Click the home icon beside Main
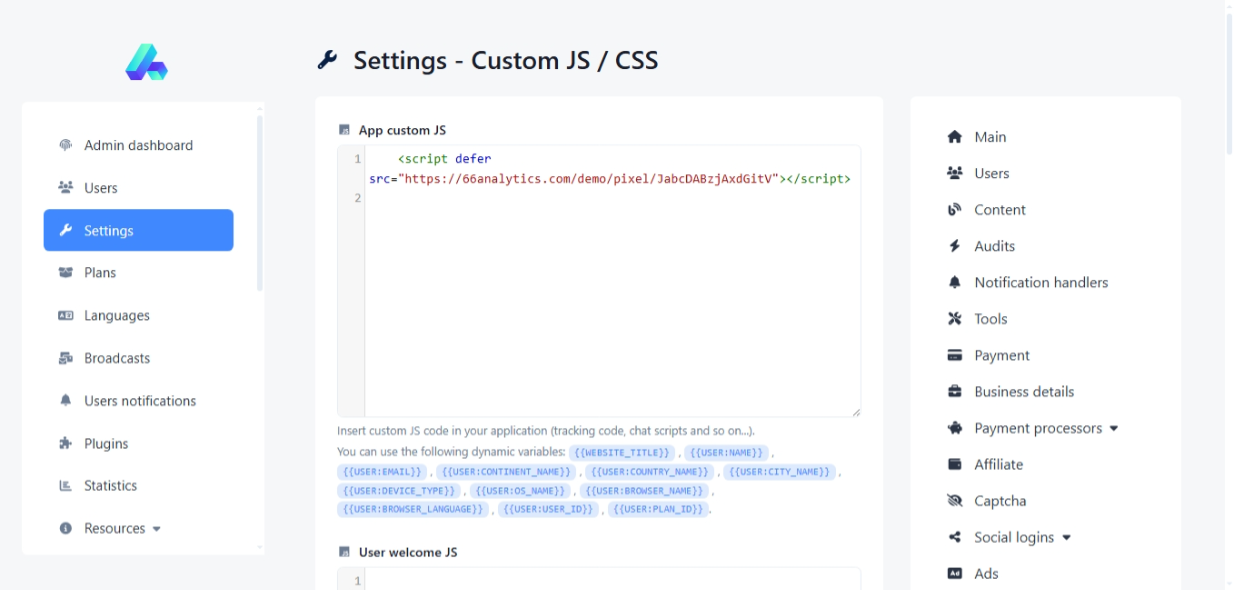Screen dimensions: 1234x590 [954, 137]
